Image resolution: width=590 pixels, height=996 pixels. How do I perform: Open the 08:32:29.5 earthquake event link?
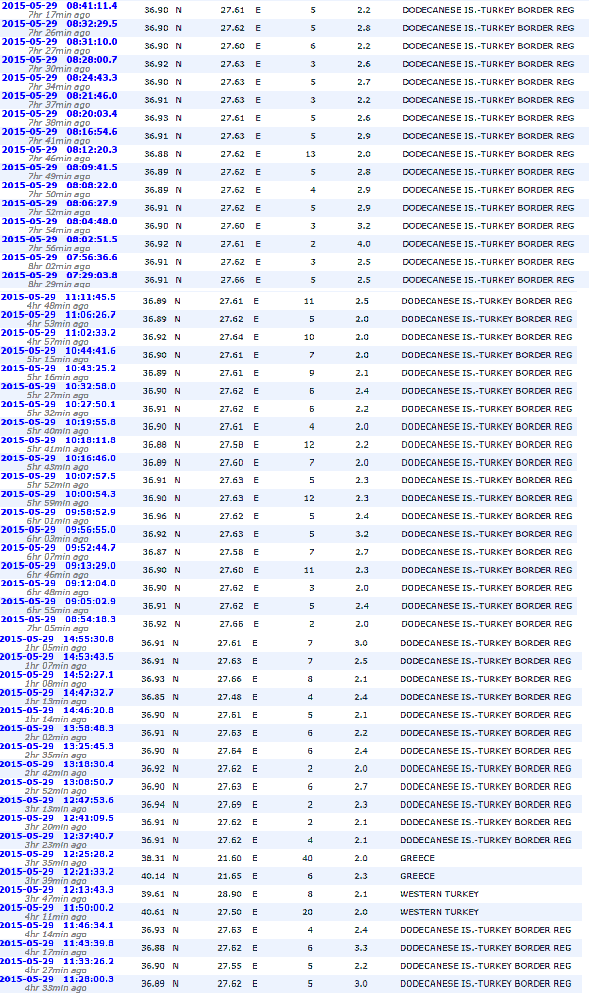click(60, 24)
